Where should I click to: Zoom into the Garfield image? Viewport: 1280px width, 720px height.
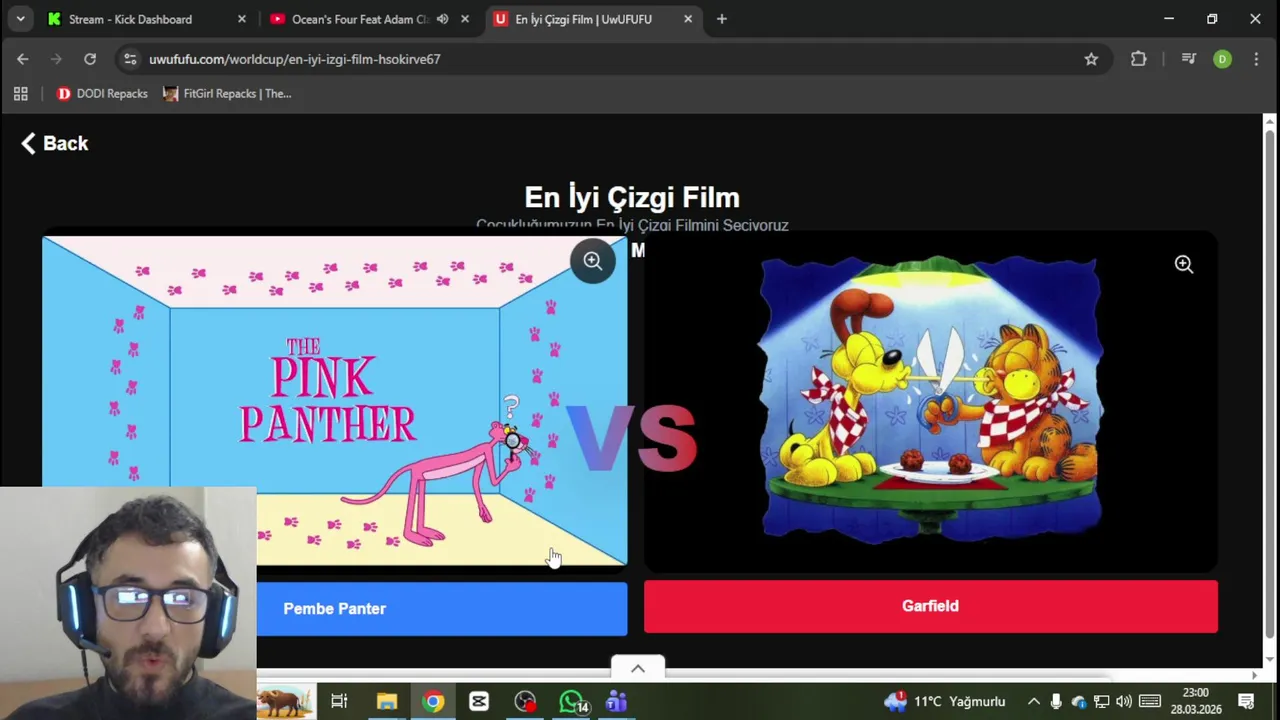pyautogui.click(x=1184, y=264)
